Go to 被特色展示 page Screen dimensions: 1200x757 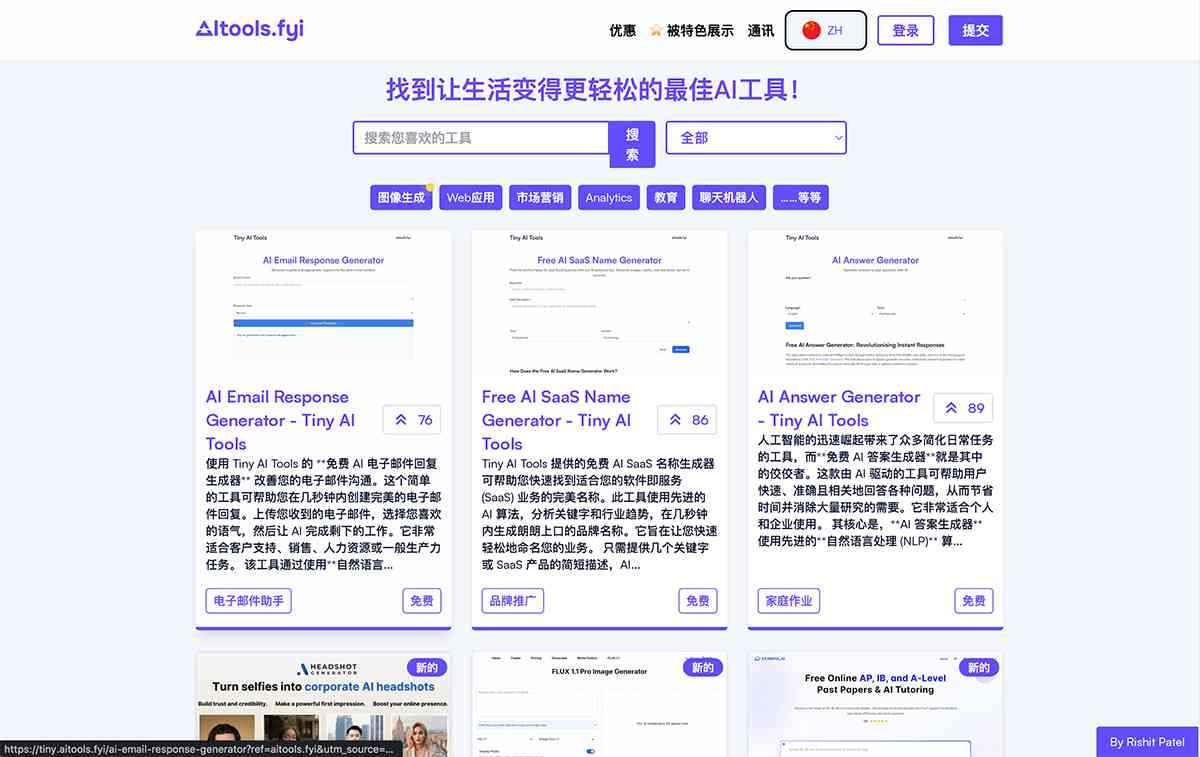pyautogui.click(x=700, y=30)
